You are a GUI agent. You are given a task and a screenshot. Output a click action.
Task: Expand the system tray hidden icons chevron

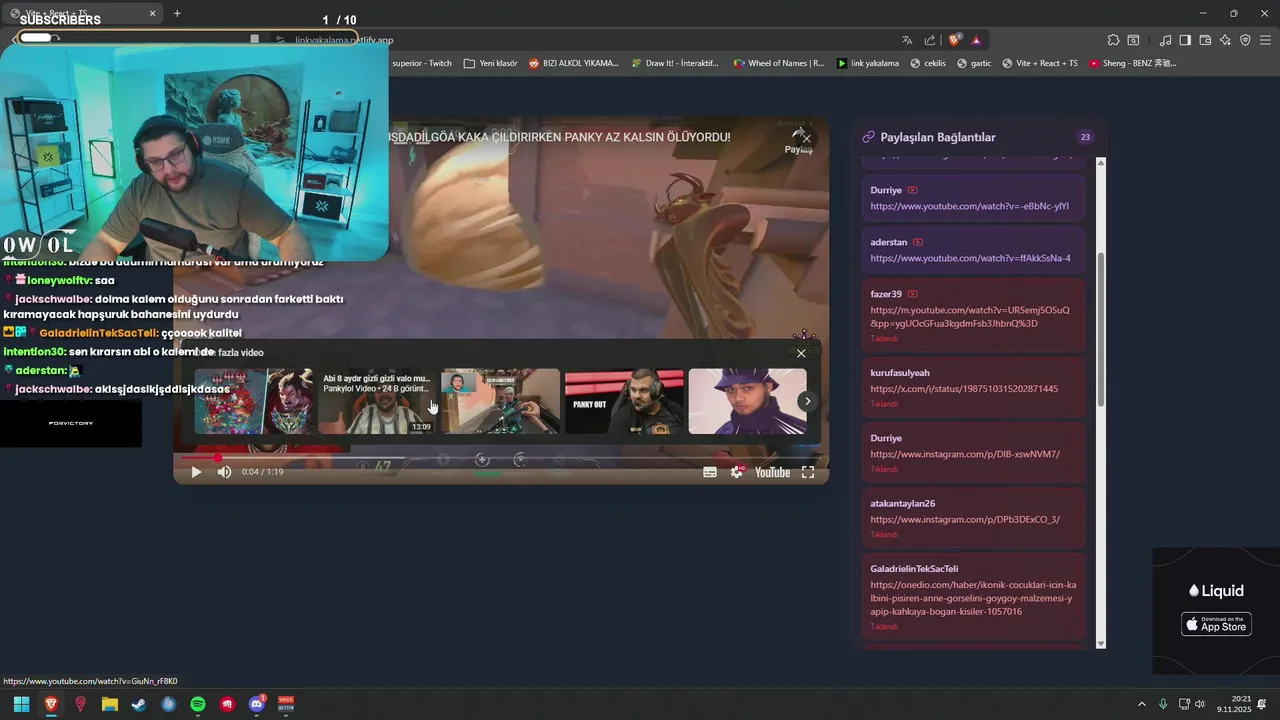pyautogui.click(x=1142, y=704)
